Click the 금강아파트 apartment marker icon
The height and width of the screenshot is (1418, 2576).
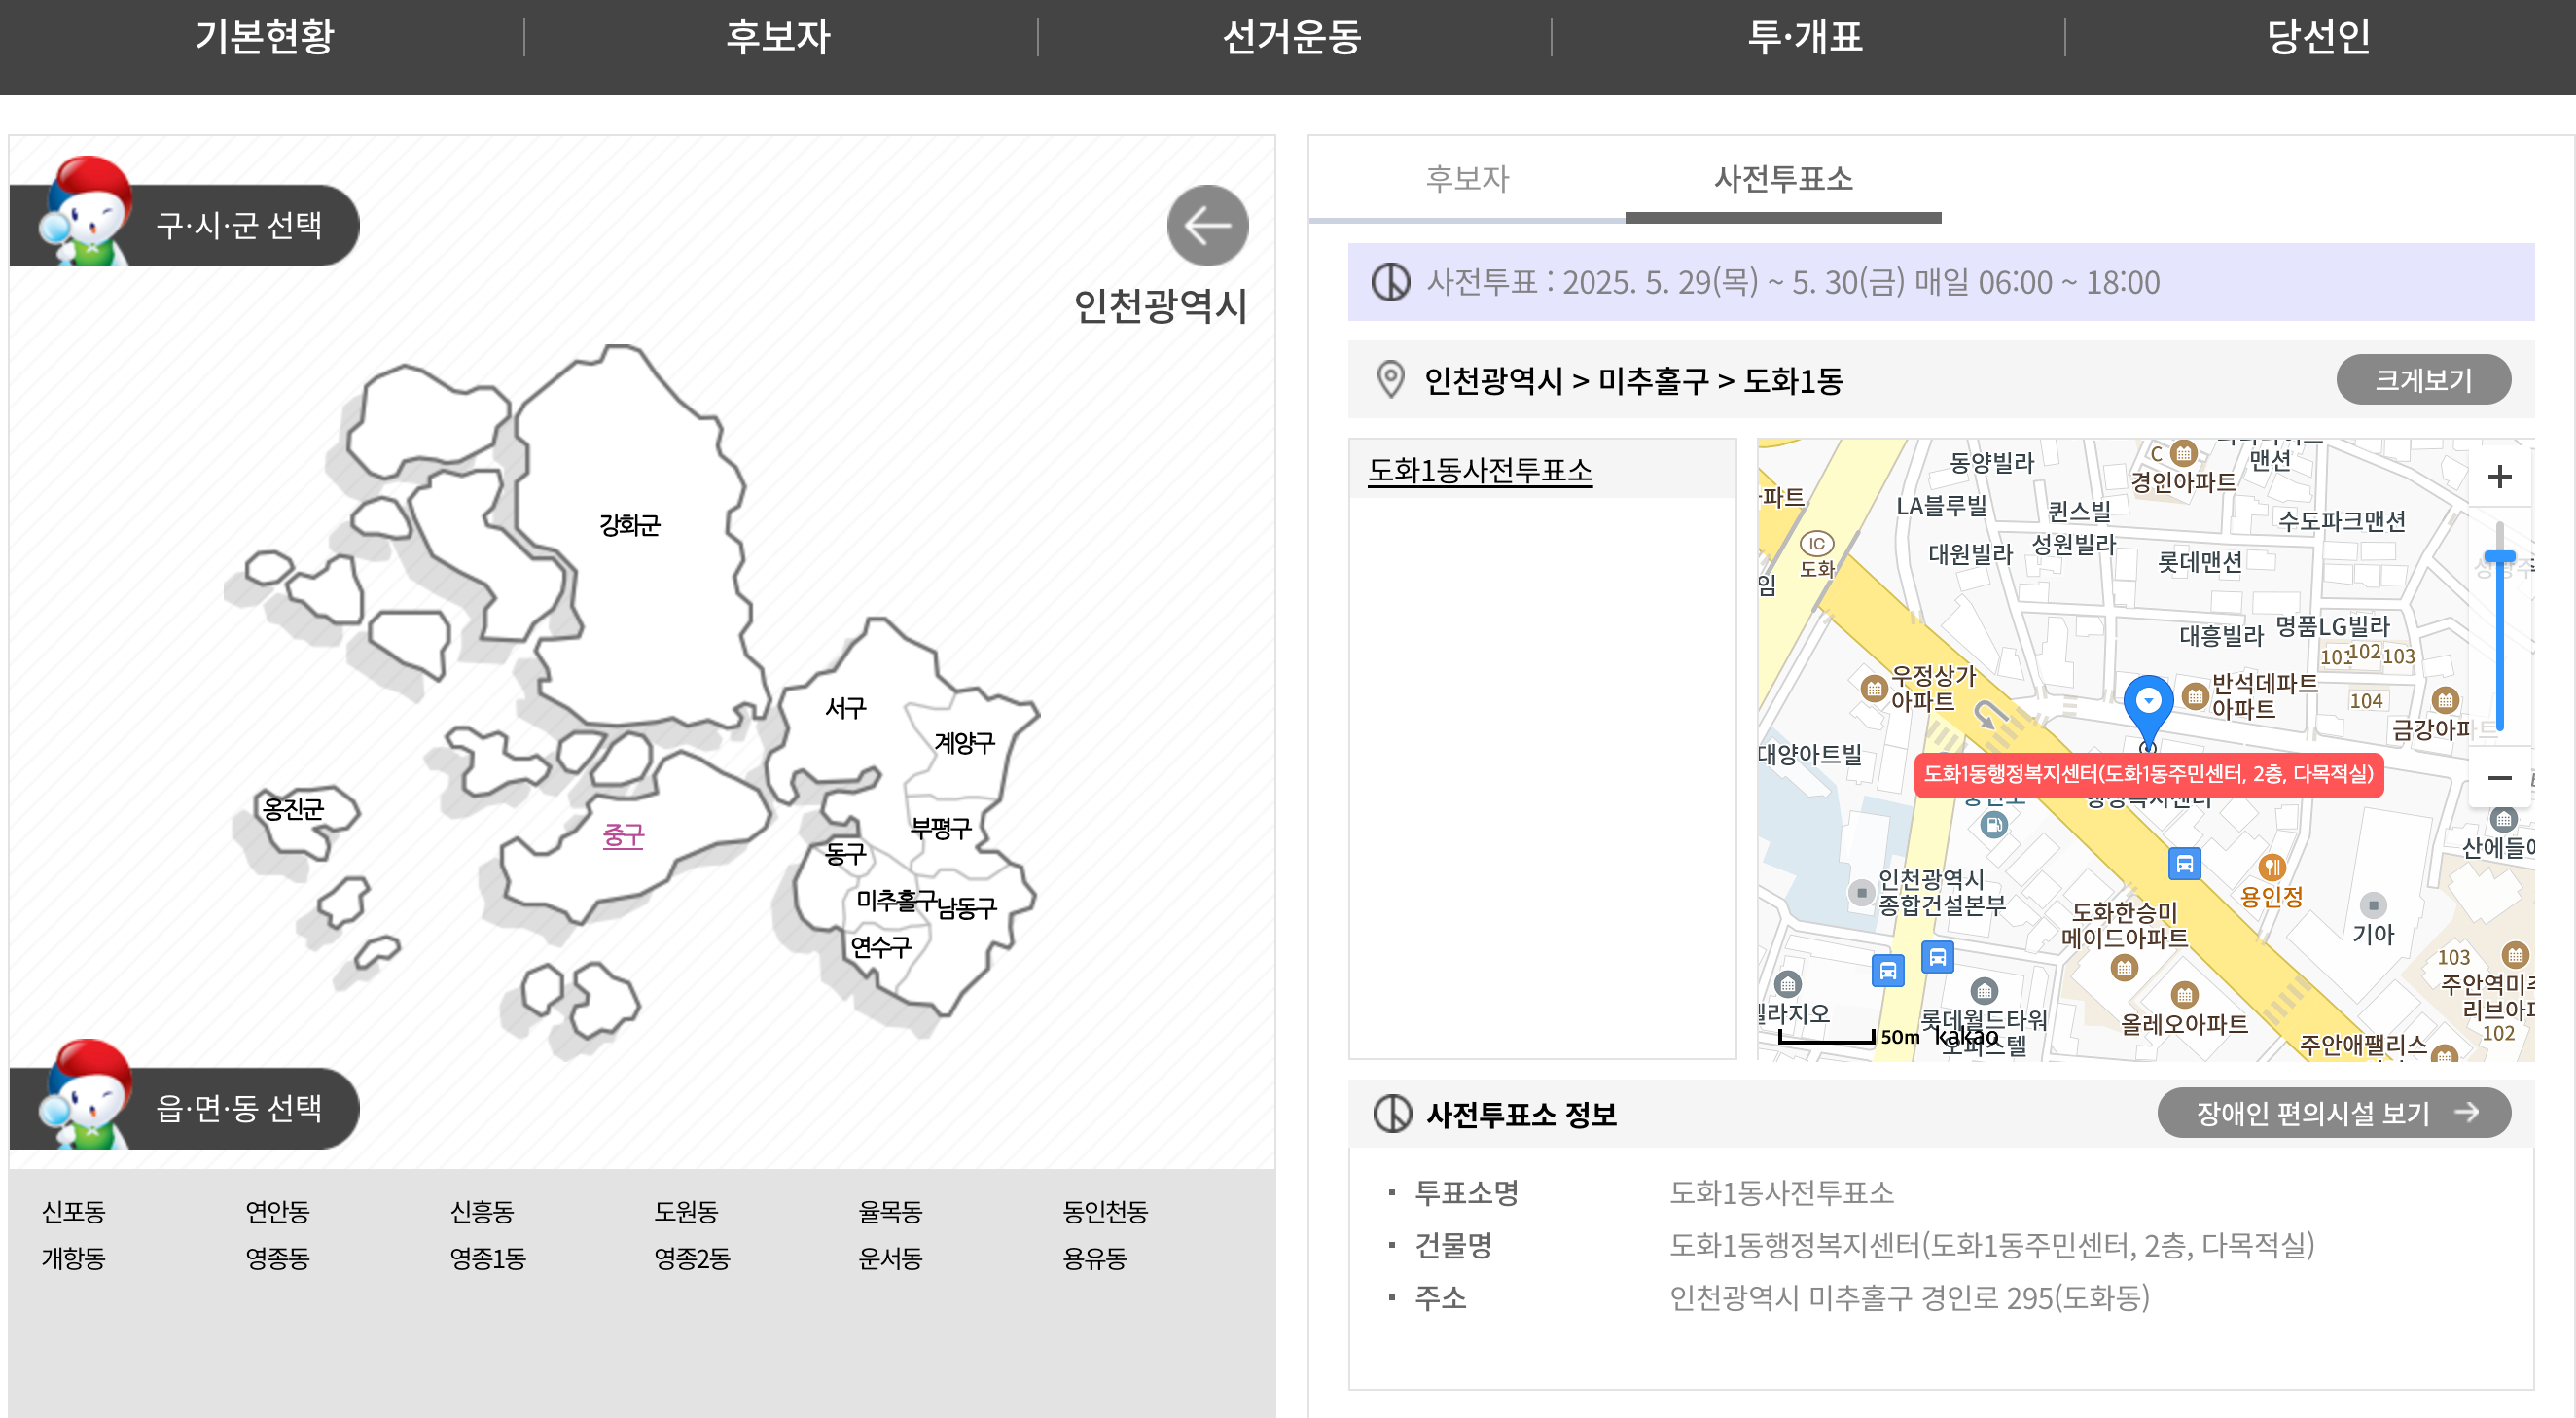[x=2444, y=699]
